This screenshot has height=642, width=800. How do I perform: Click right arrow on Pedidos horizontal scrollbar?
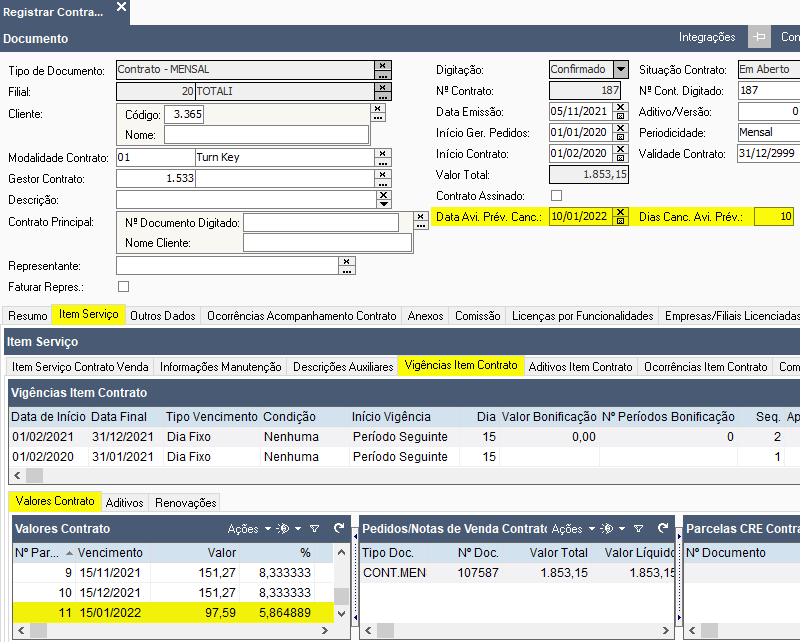(665, 630)
